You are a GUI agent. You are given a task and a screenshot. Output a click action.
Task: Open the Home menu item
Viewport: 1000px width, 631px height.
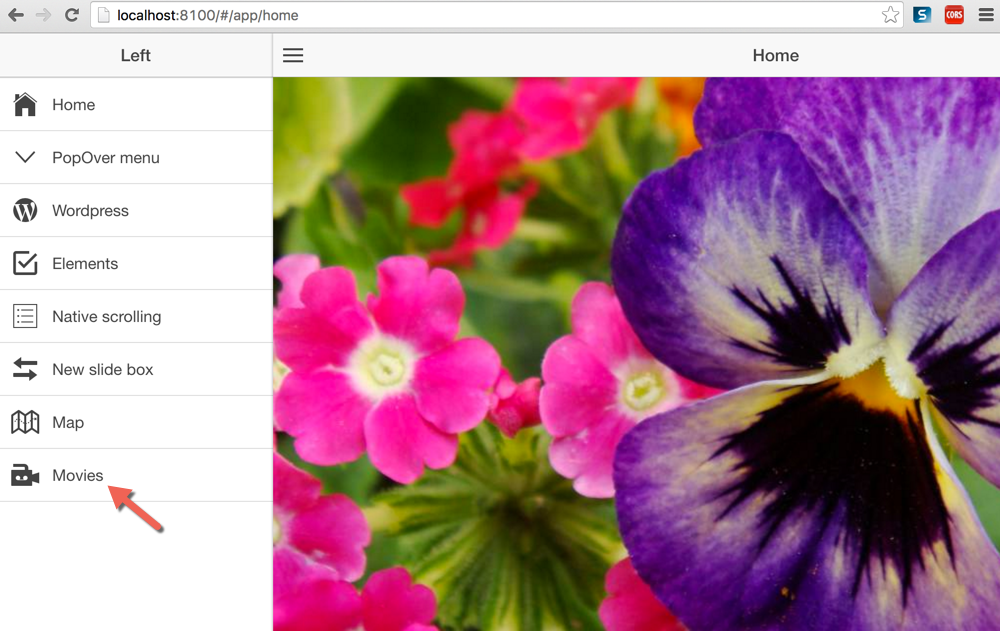click(x=136, y=105)
